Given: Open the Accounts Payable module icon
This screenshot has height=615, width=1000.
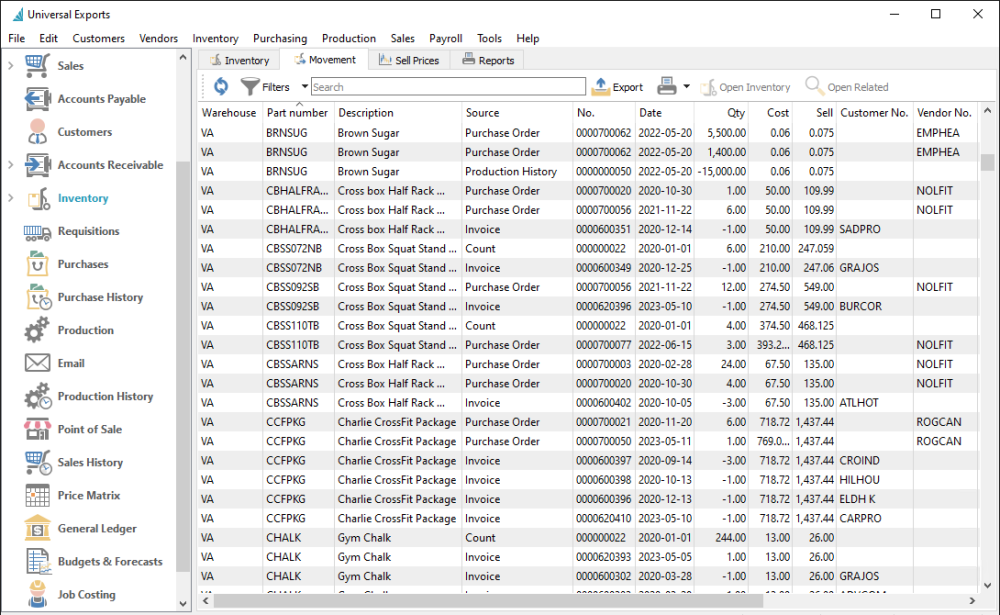Looking at the screenshot, I should (38, 99).
